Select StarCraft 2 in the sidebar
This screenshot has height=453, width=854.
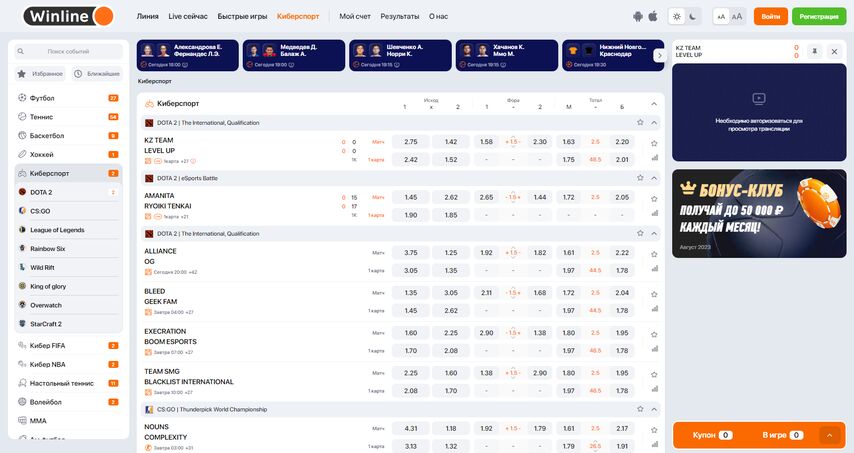[x=68, y=323]
